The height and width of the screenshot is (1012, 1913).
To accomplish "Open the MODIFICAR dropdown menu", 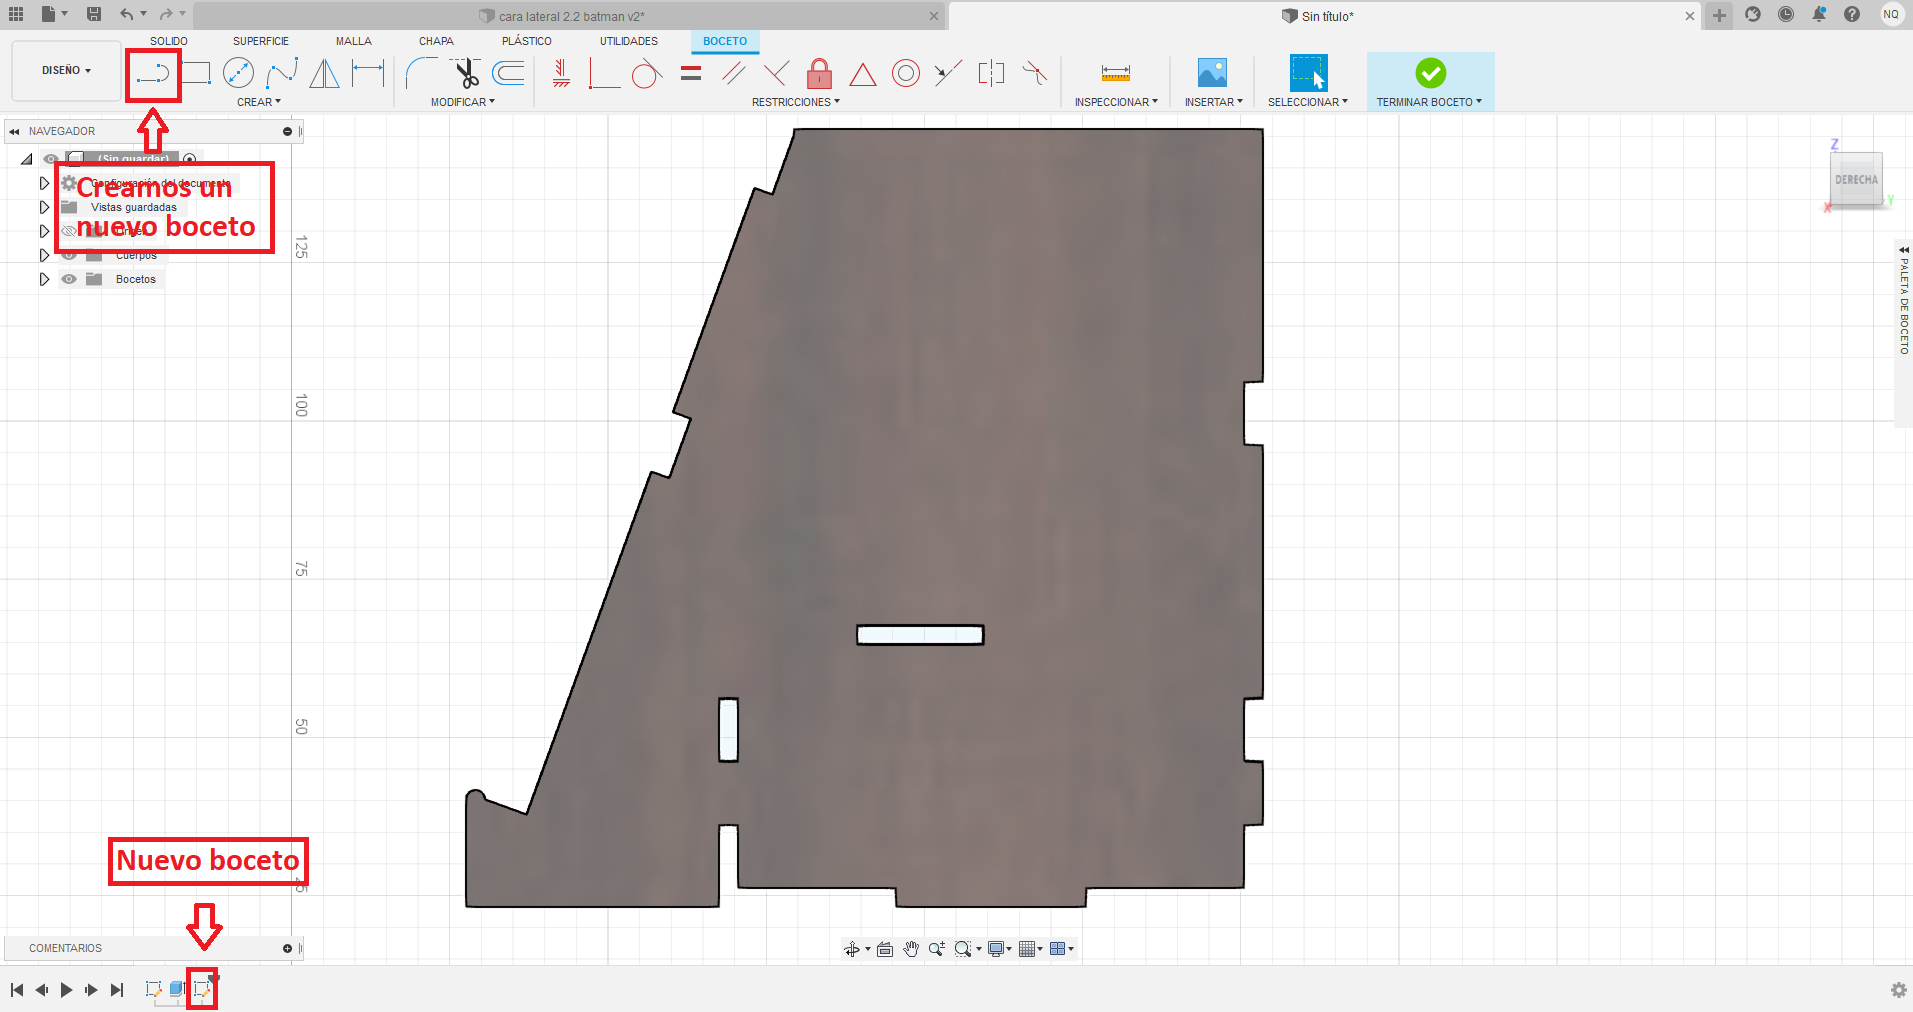I will pos(463,102).
